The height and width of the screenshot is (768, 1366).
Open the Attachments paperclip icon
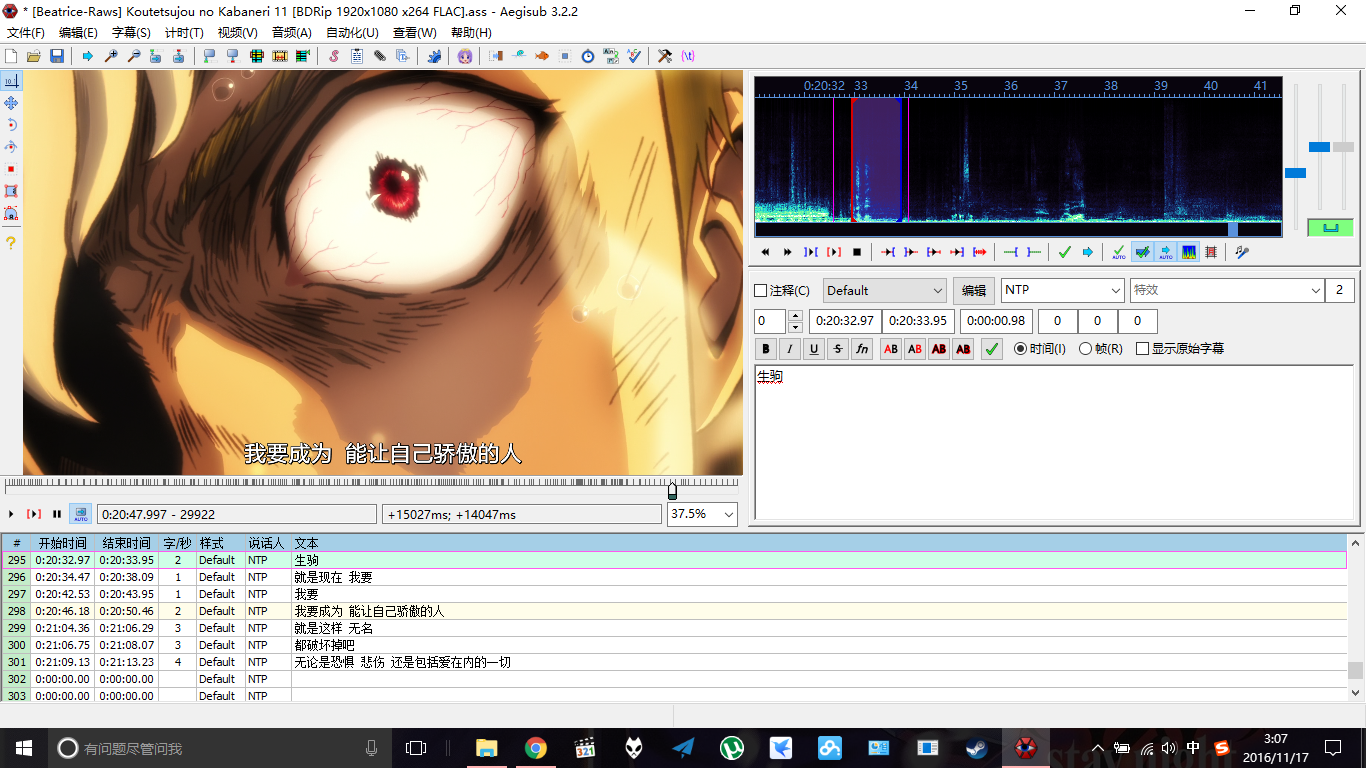click(x=380, y=56)
